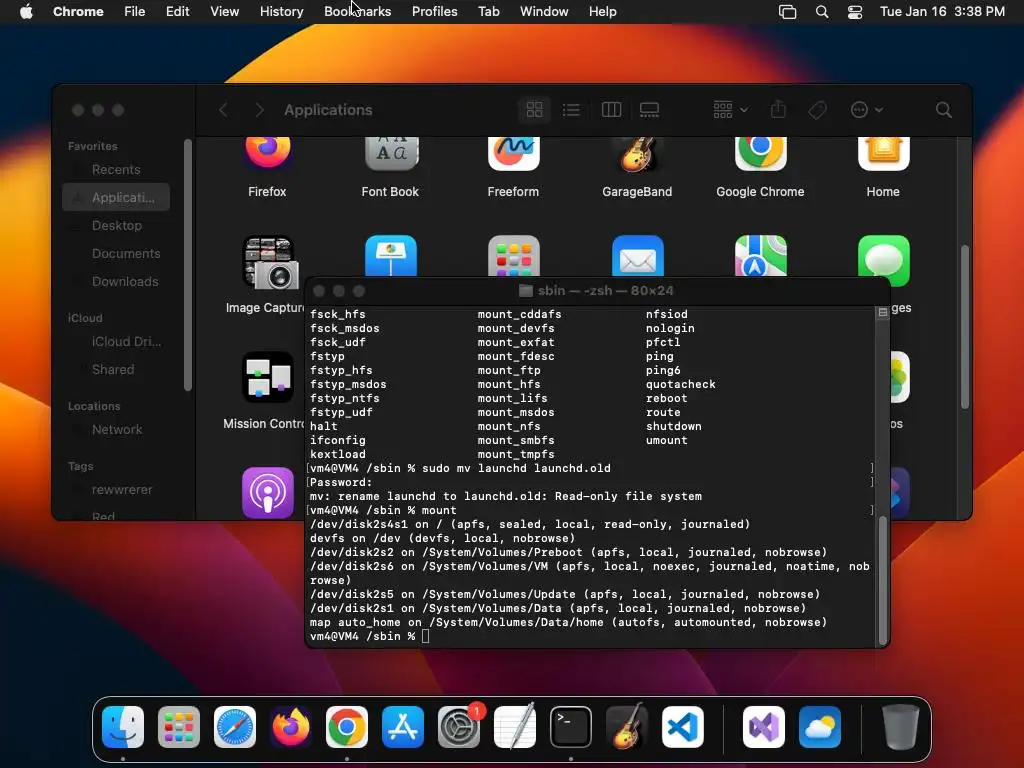Open Maps app icon in Finder

click(x=760, y=255)
